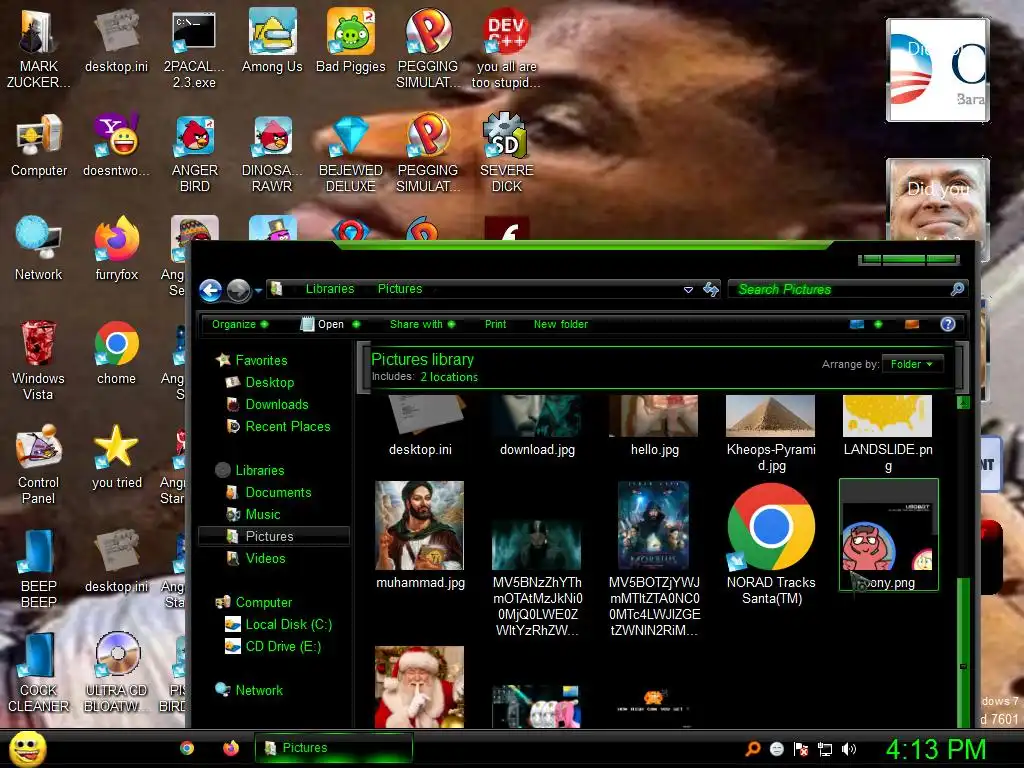1024x768 pixels.
Task: Click the DEV C++ 'you all are too stupid' icon
Action: pos(506,49)
